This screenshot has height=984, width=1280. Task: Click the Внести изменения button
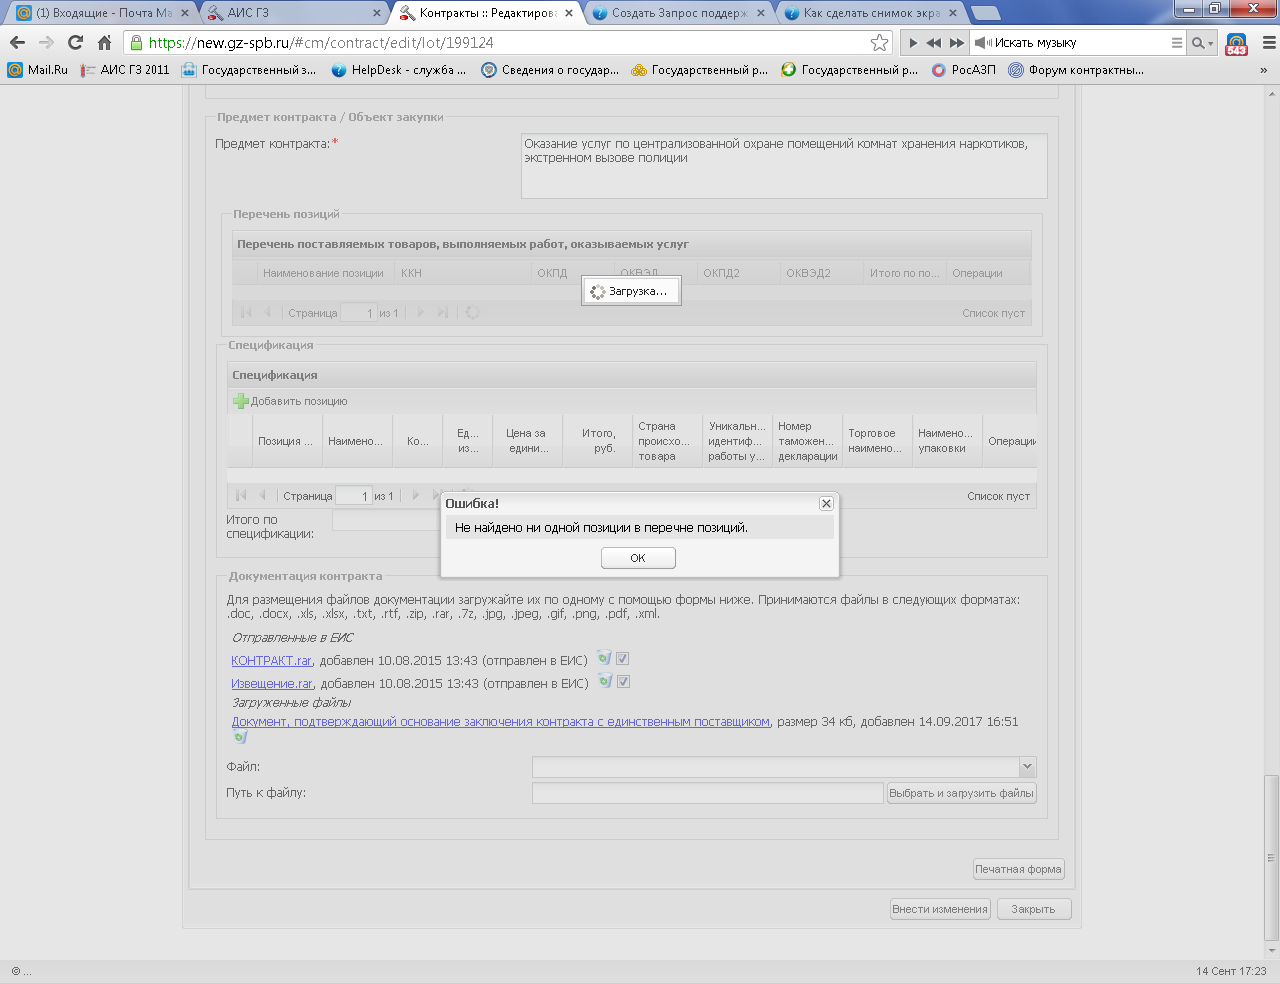(x=940, y=909)
